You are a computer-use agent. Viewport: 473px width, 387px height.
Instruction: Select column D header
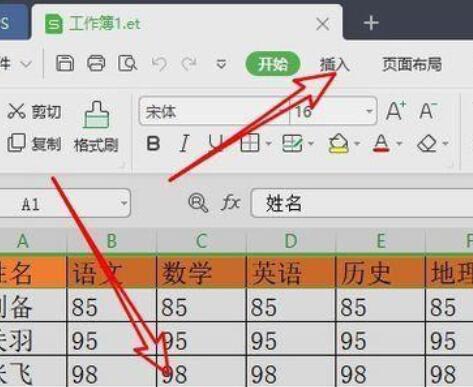[291, 241]
